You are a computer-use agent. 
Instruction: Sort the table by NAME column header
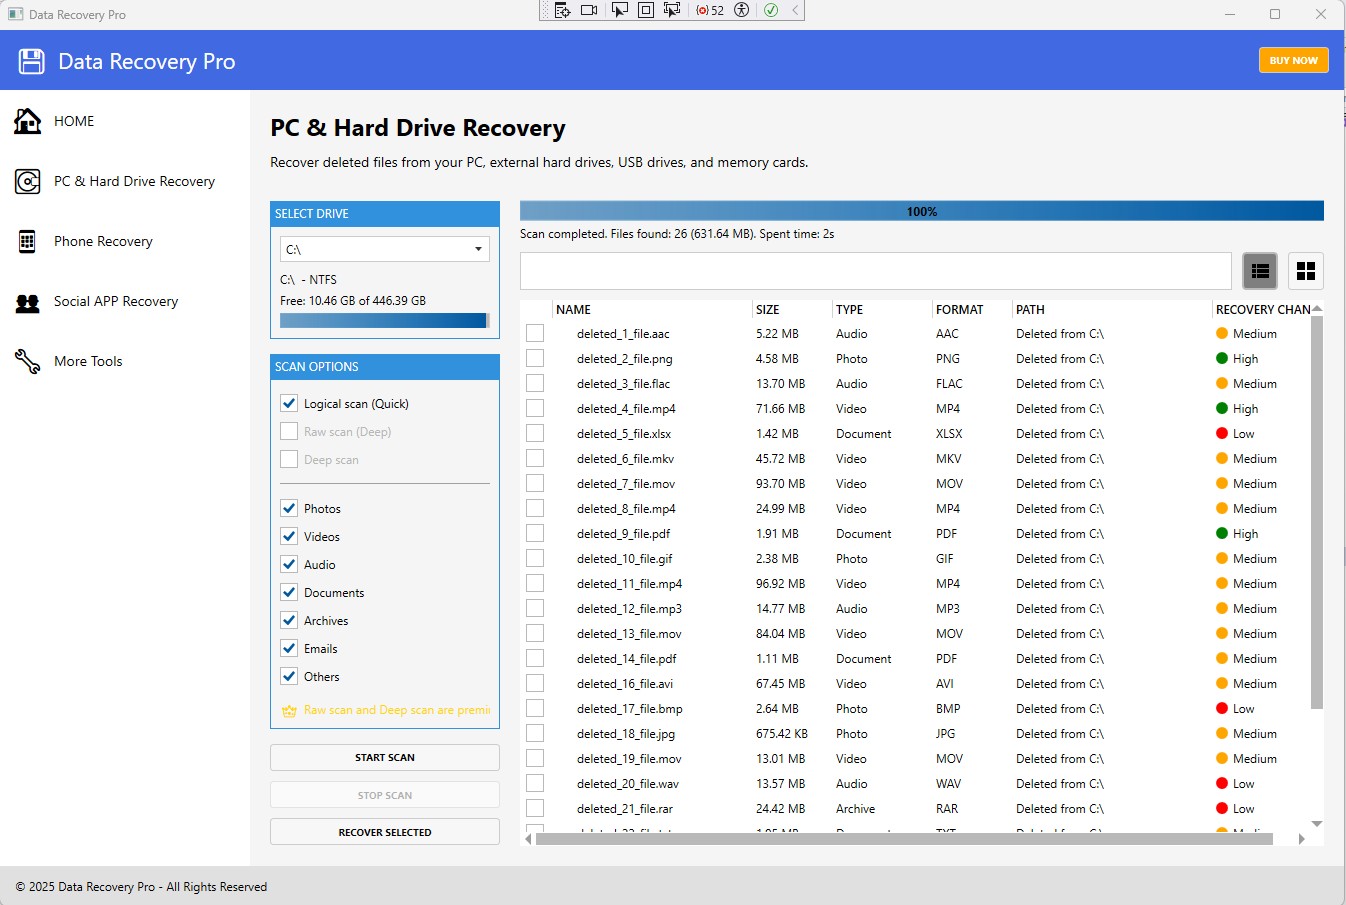click(651, 310)
